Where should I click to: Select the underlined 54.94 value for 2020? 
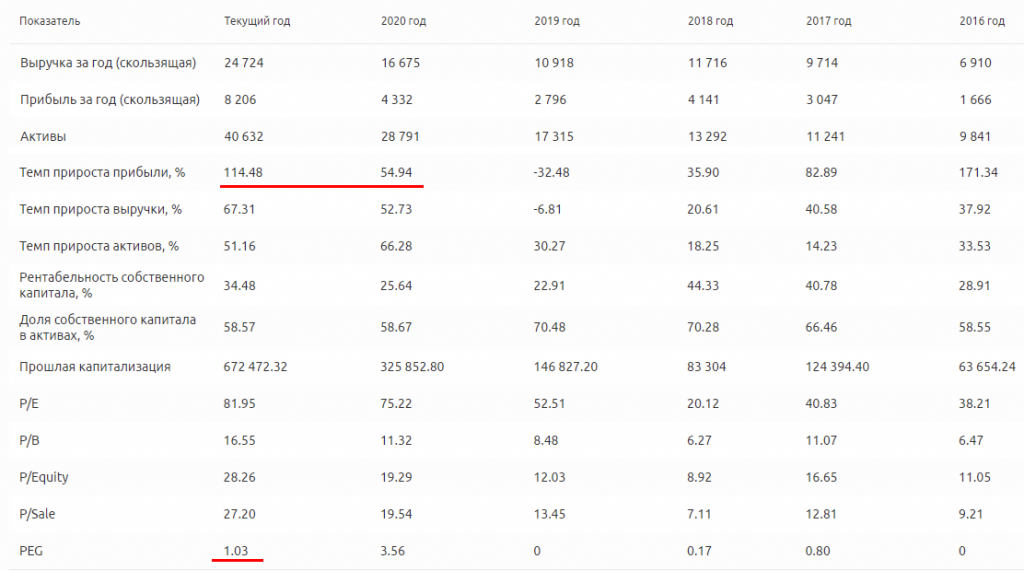click(x=397, y=173)
